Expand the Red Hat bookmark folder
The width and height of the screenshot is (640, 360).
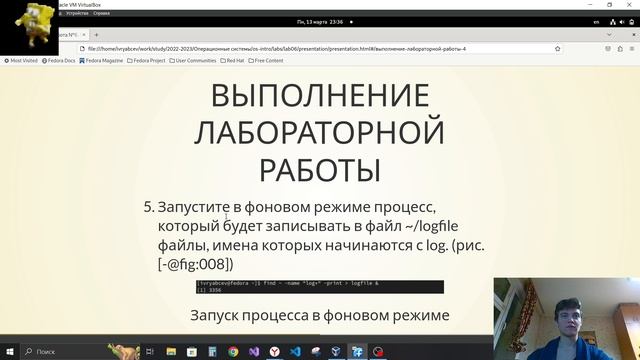pyautogui.click(x=232, y=60)
